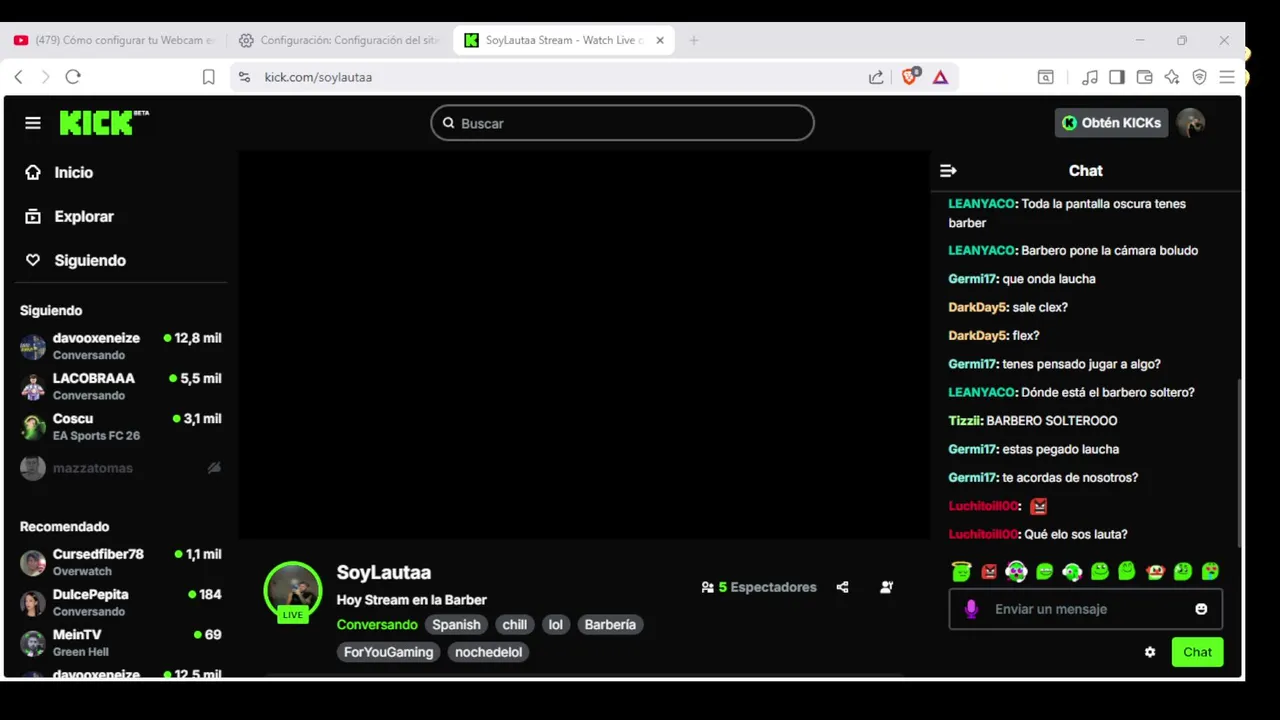
Task: Click the share stream icon
Action: 842,587
